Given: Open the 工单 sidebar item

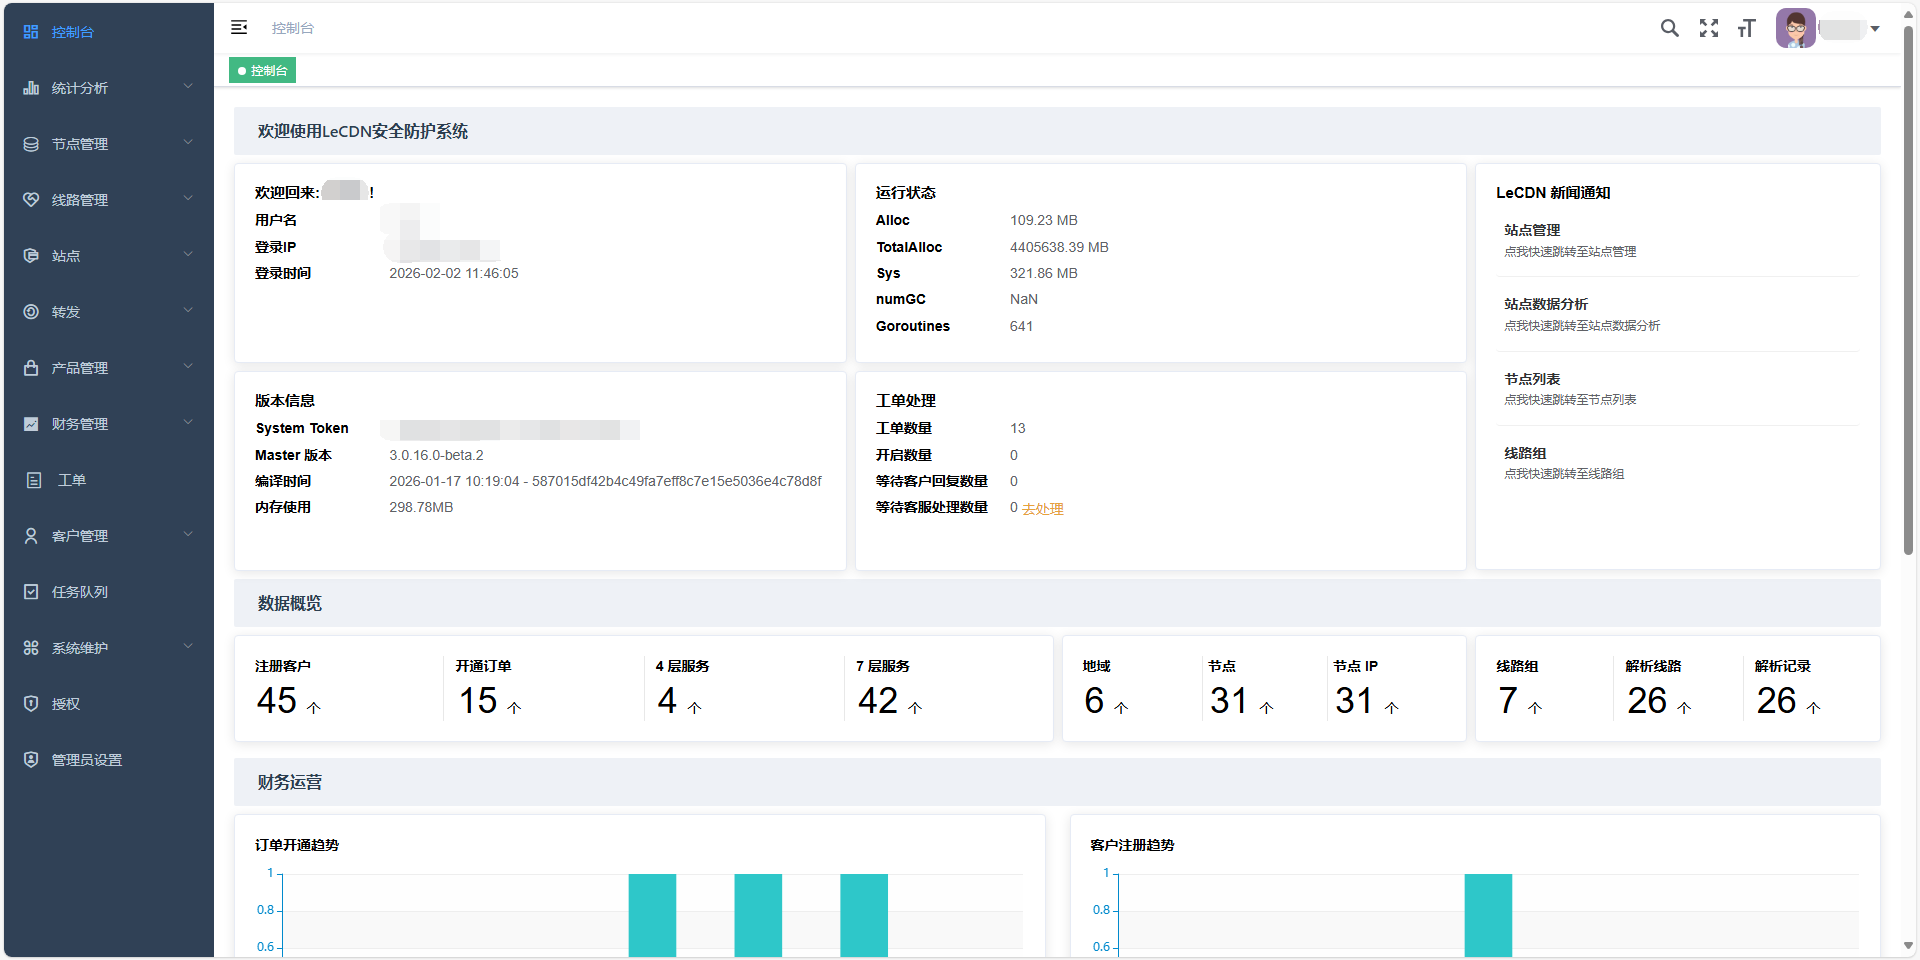Looking at the screenshot, I should coord(72,480).
